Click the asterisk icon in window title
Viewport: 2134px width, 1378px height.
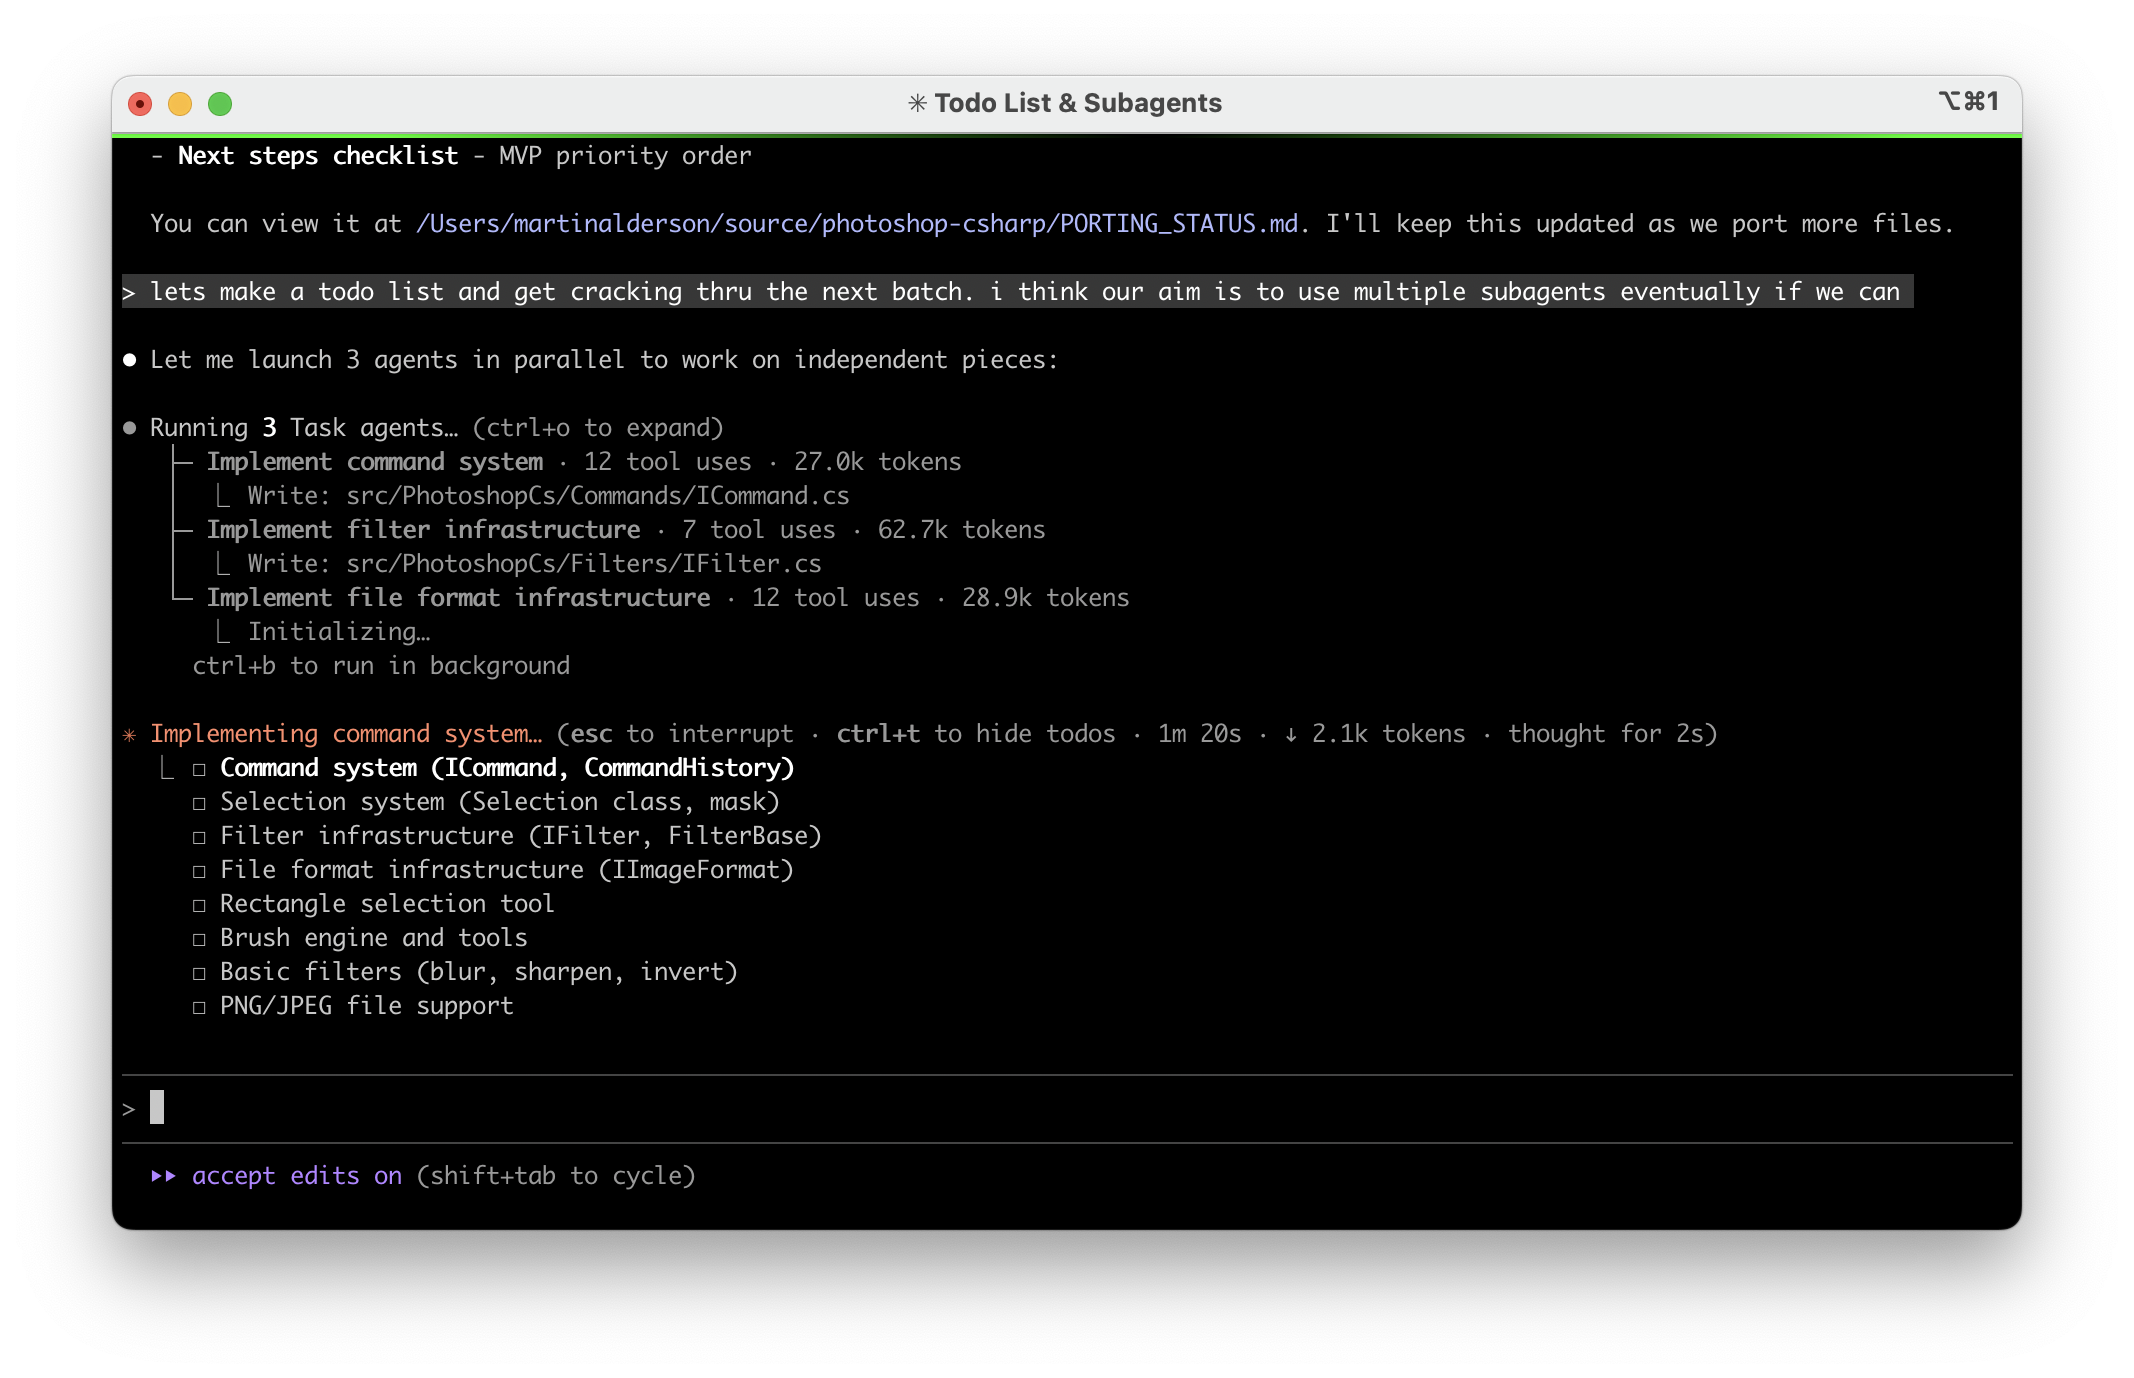pos(917,103)
